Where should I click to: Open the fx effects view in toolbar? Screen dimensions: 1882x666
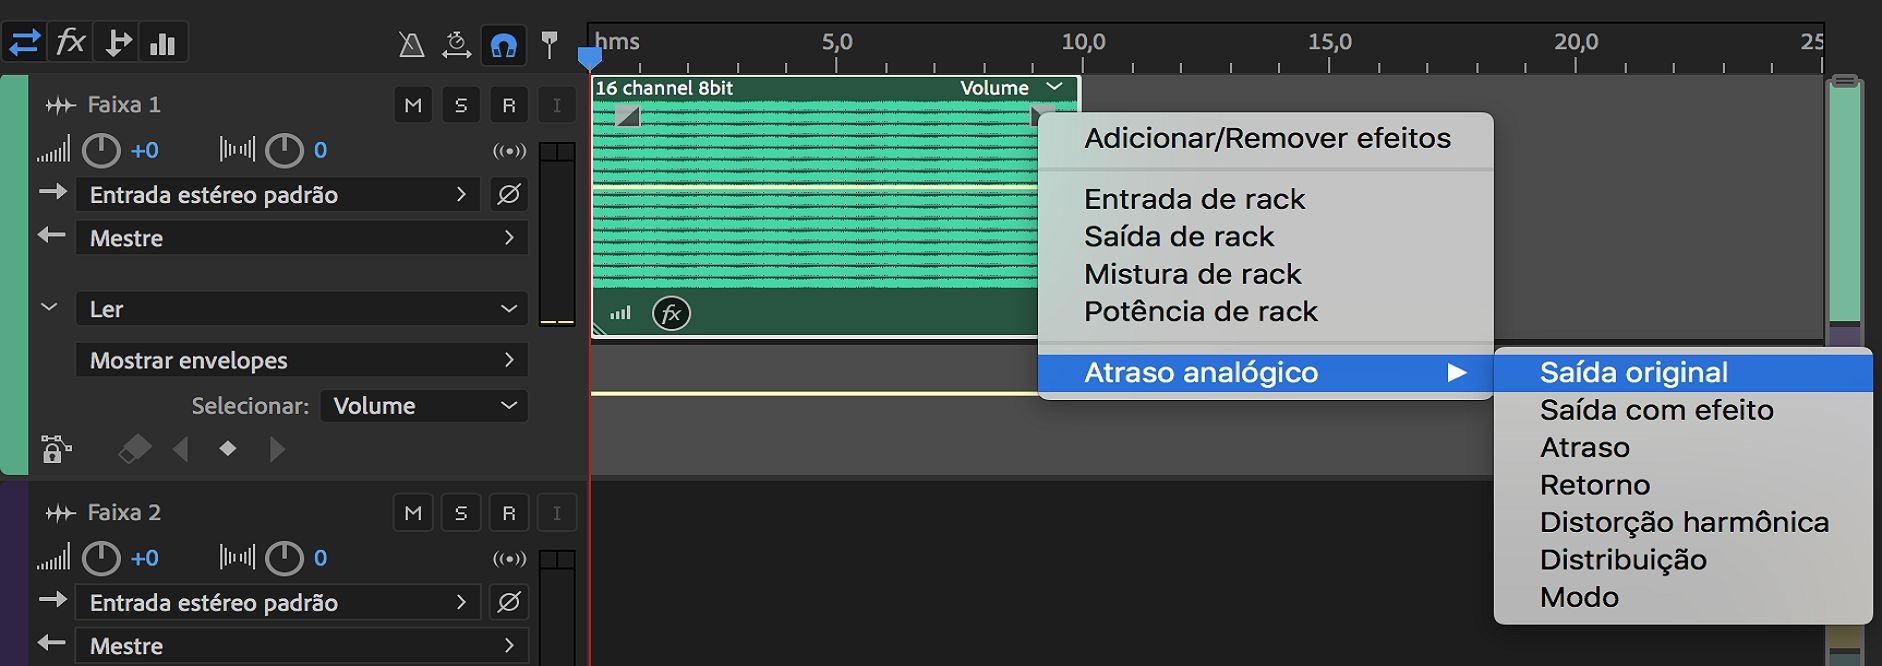[70, 43]
